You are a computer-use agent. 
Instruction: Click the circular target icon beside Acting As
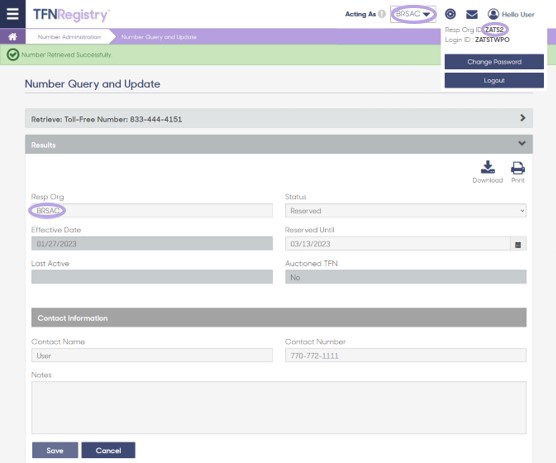click(450, 14)
